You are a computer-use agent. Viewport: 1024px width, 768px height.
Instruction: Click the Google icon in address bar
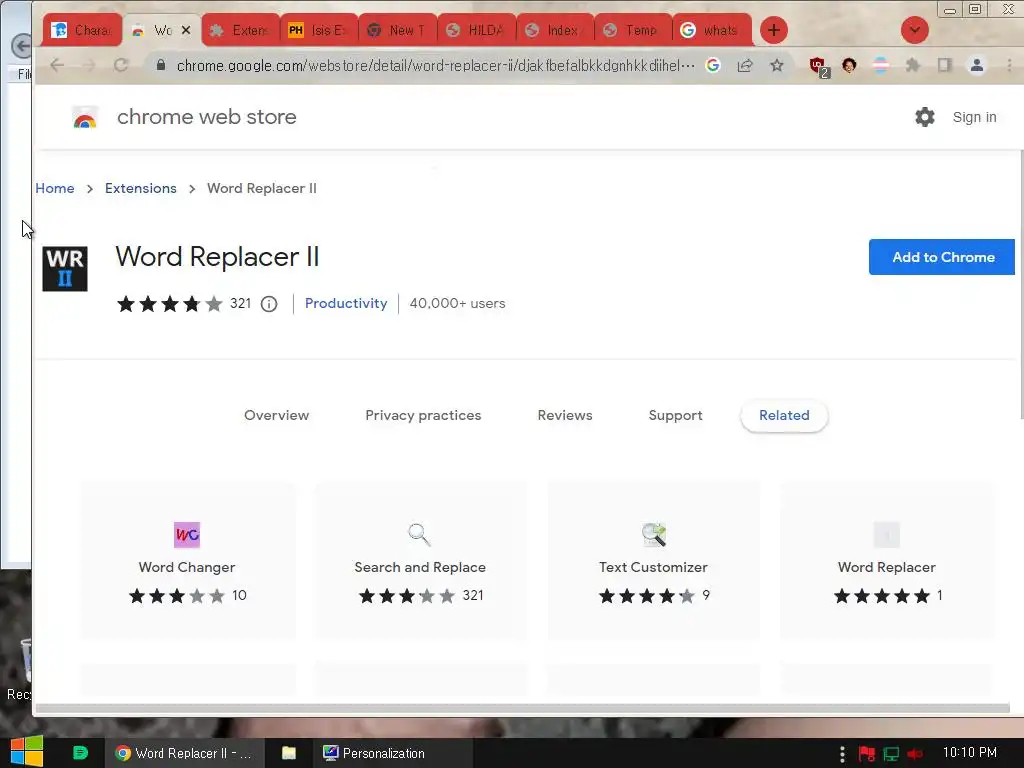[712, 65]
